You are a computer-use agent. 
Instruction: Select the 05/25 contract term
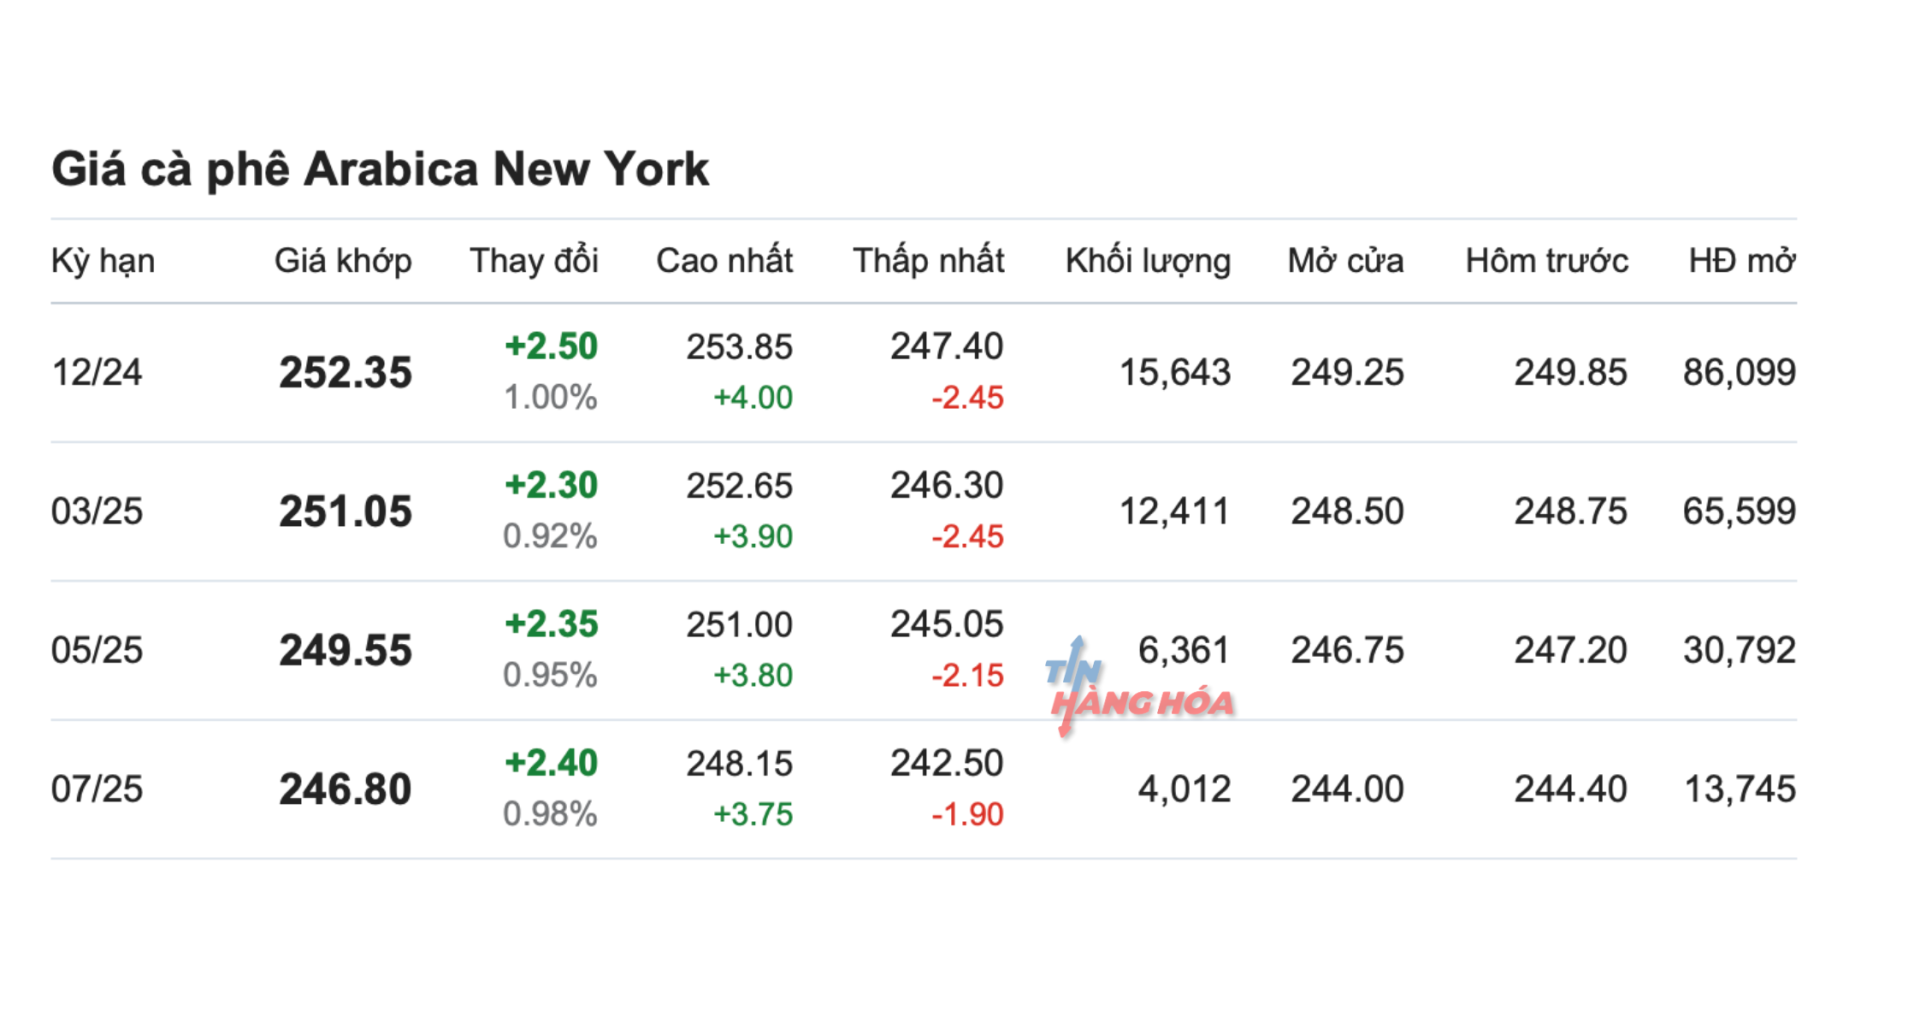point(97,651)
